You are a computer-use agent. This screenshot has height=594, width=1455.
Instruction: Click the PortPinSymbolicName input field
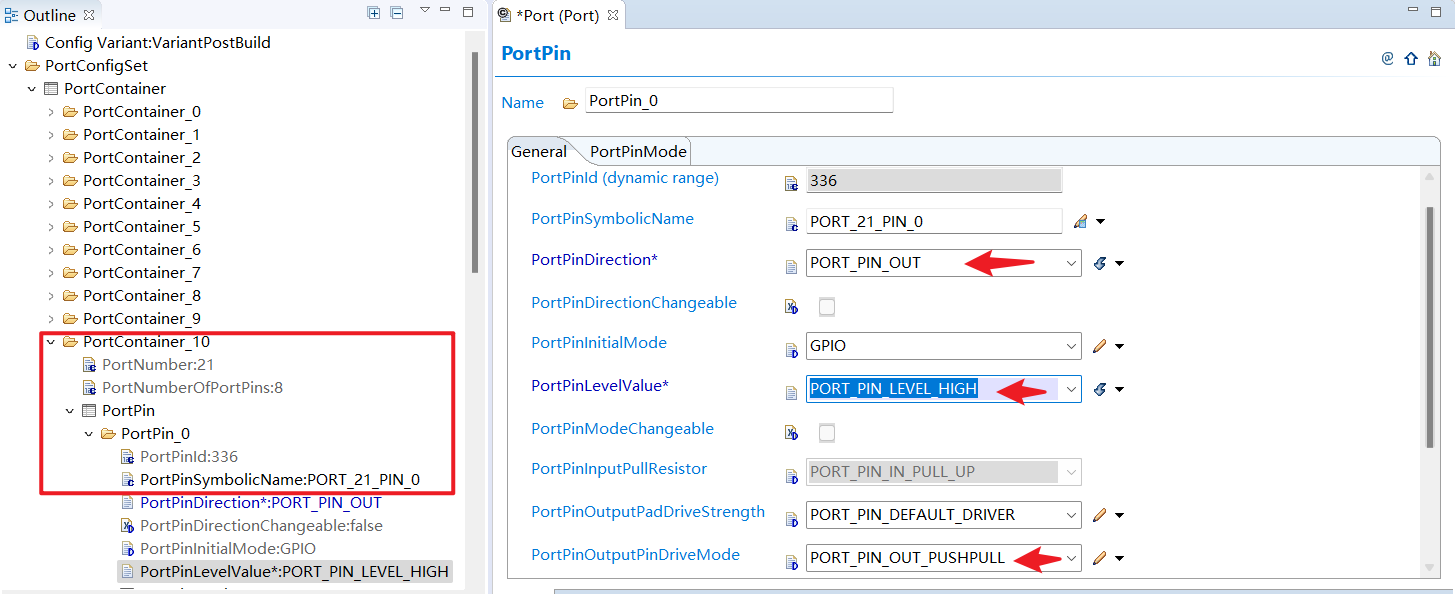pyautogui.click(x=934, y=221)
